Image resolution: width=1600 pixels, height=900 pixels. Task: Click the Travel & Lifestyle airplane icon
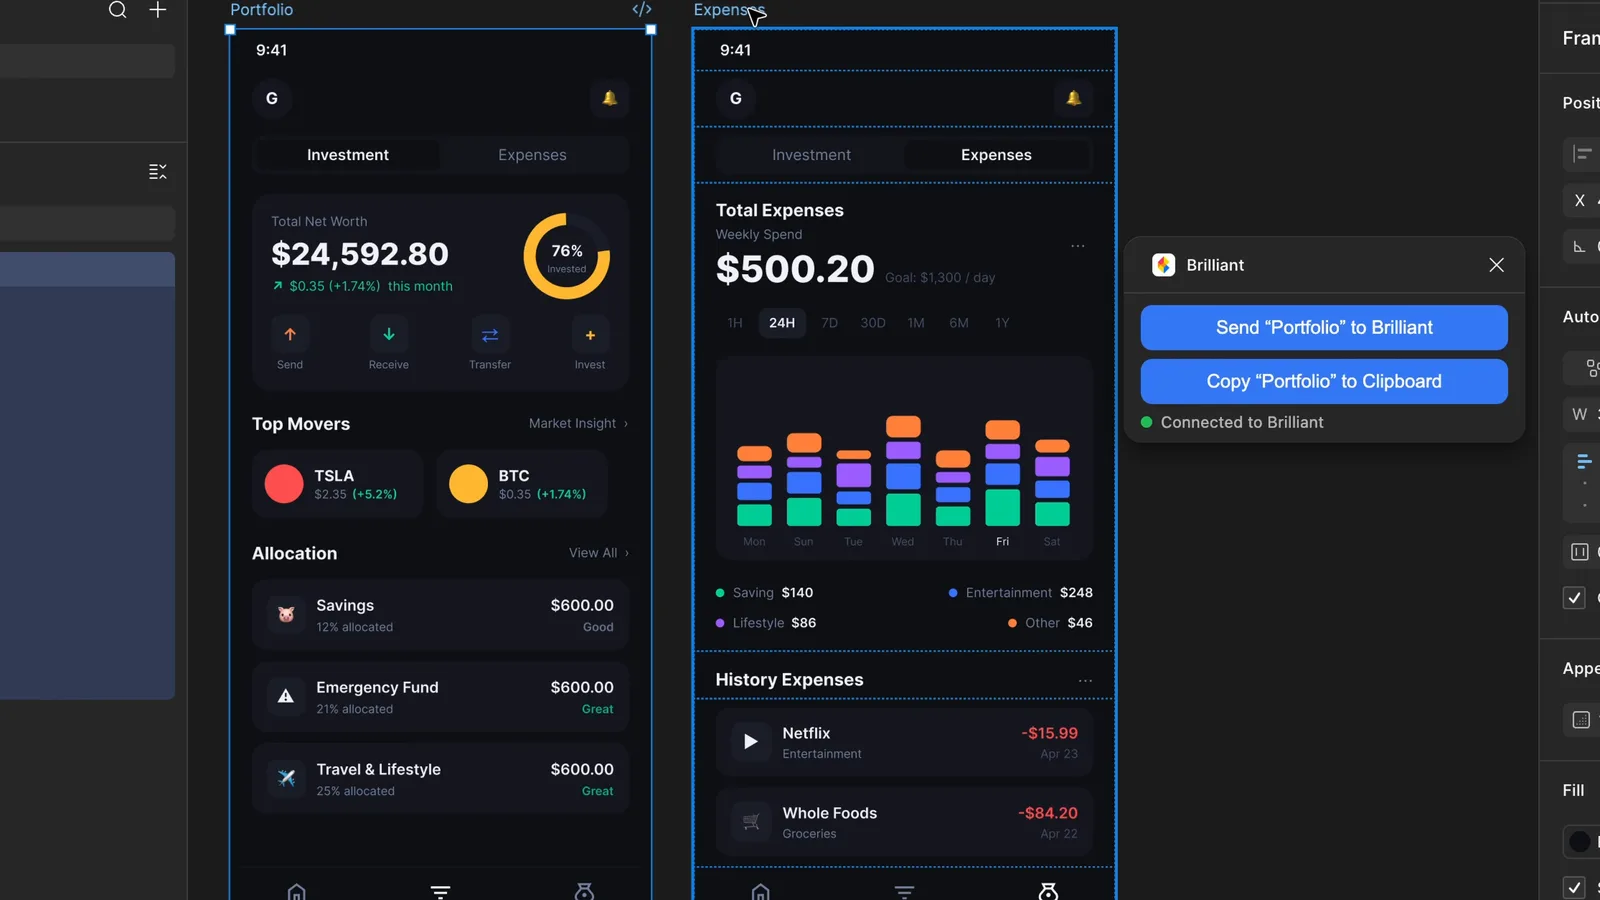coord(286,778)
